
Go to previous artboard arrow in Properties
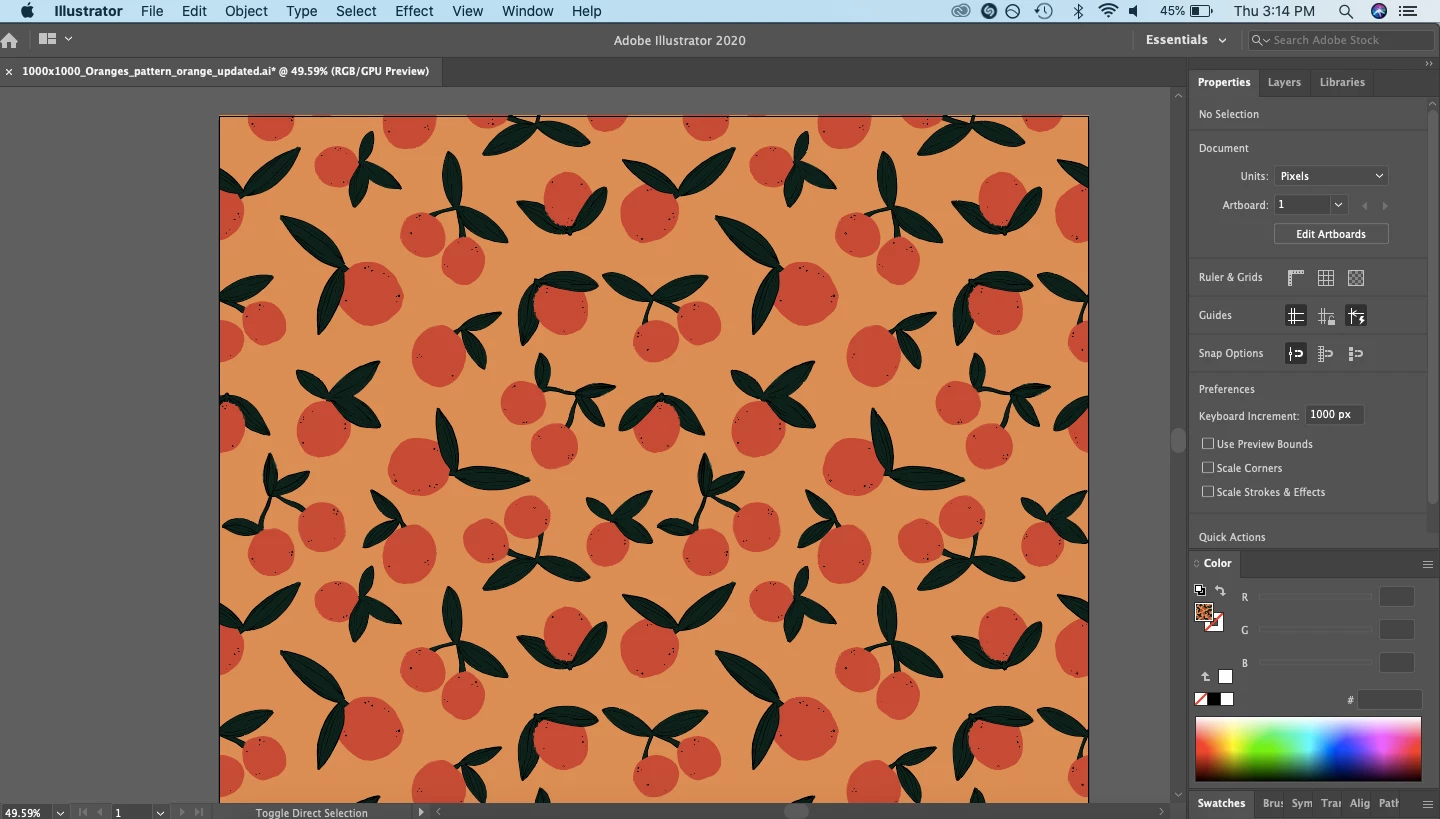(x=1364, y=205)
